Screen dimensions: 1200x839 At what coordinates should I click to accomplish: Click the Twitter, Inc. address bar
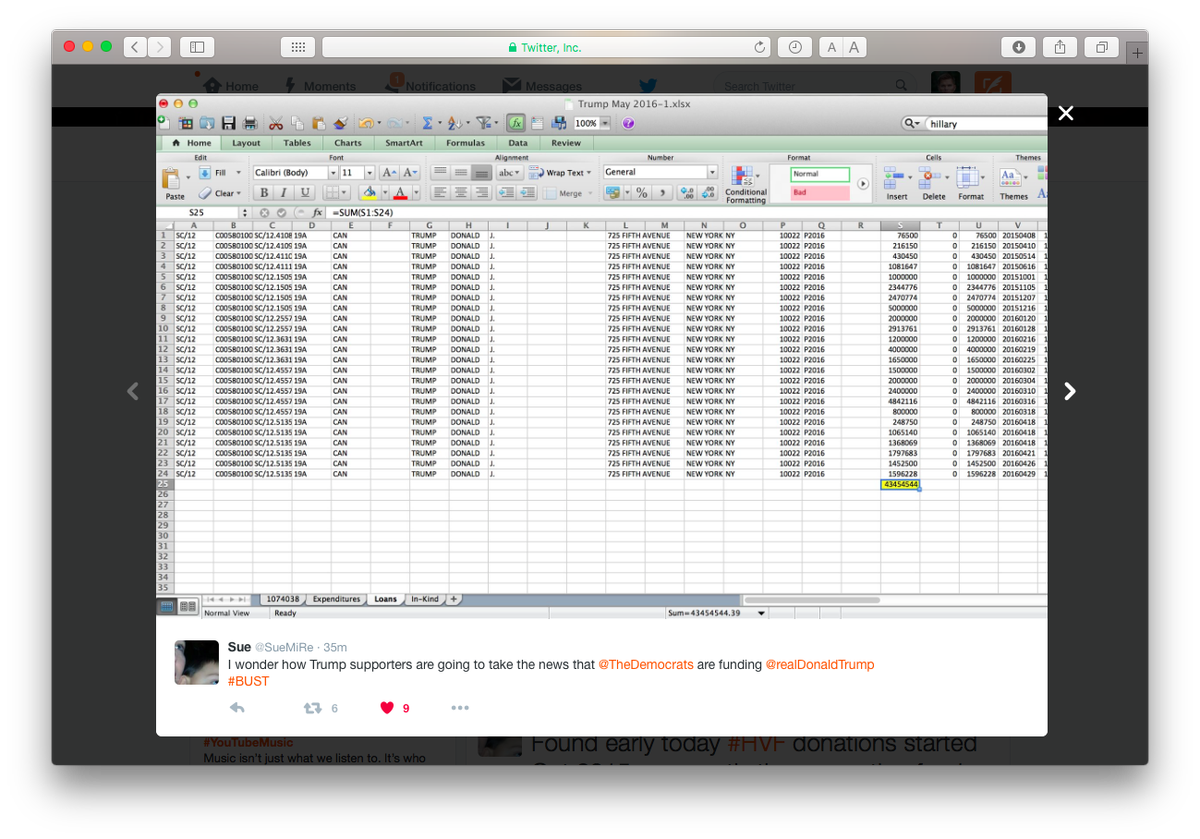click(x=545, y=47)
